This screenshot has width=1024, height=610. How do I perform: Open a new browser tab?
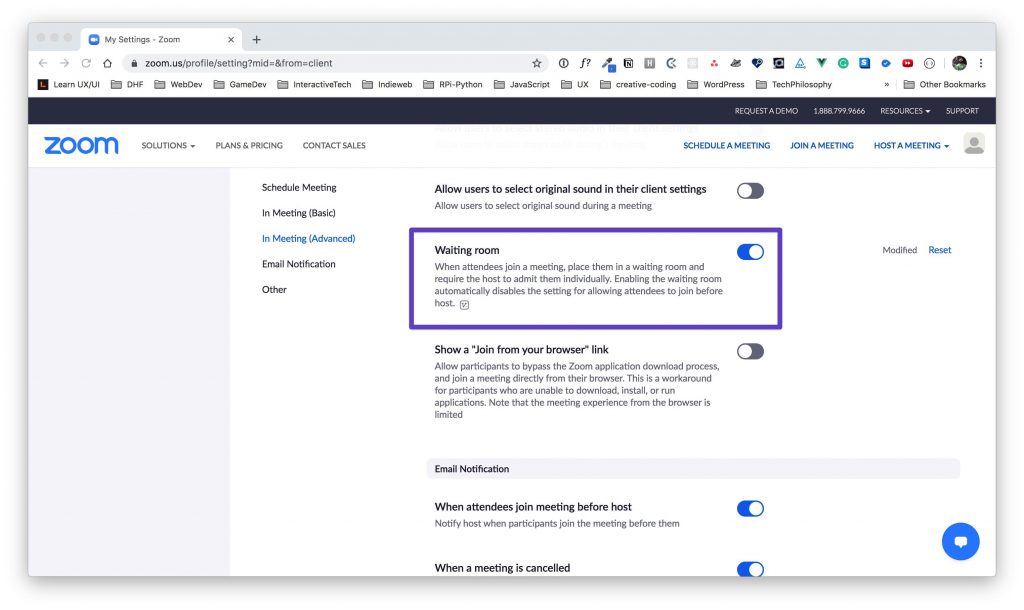pyautogui.click(x=257, y=39)
